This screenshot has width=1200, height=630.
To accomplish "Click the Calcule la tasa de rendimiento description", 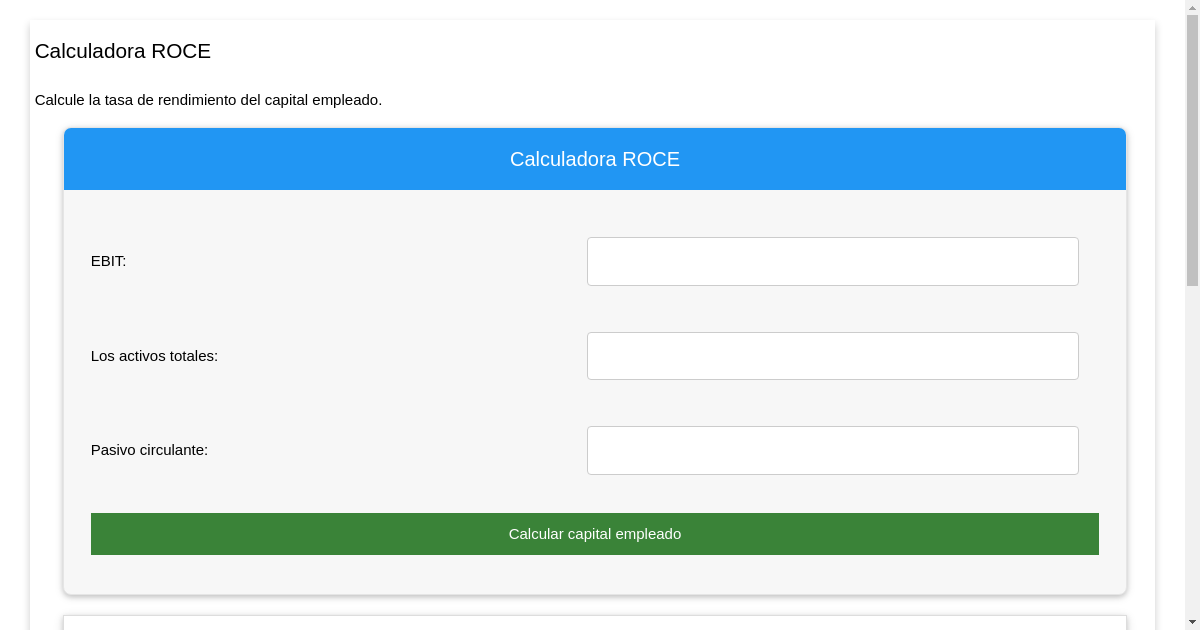I will point(208,100).
